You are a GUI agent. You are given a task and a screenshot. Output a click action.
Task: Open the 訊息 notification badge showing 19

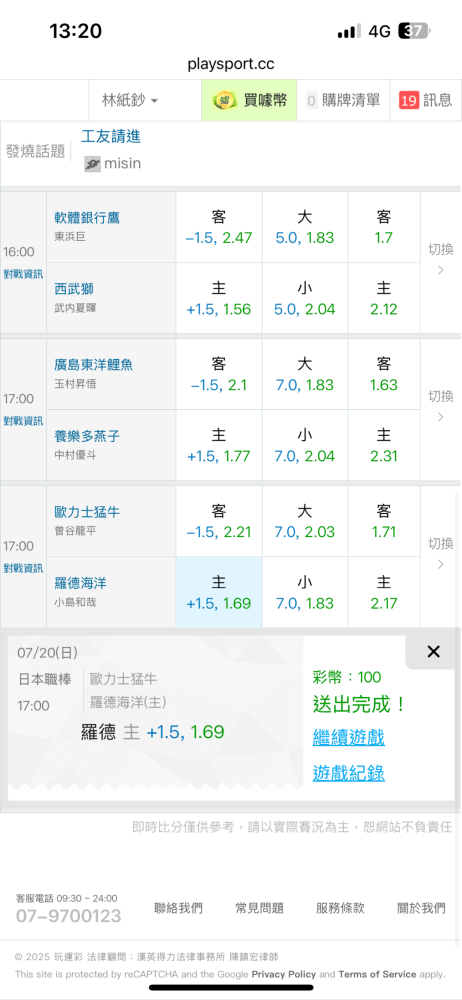pyautogui.click(x=408, y=100)
